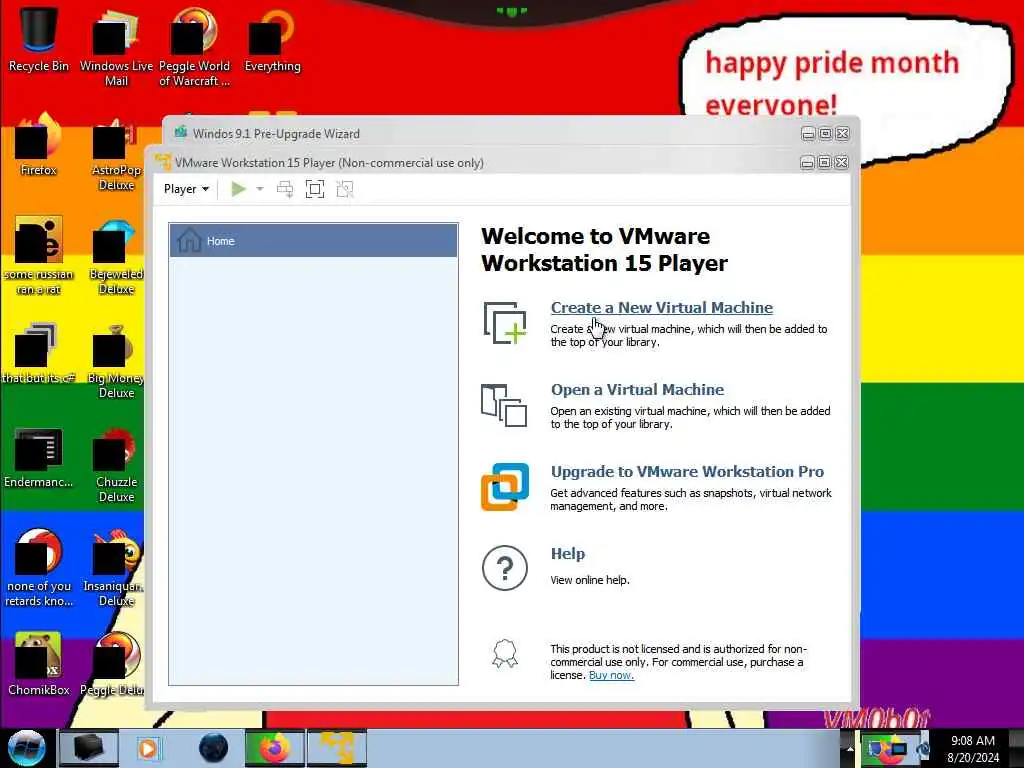This screenshot has width=1024, height=768.
Task: Select the Endermanc... desktop icon
Action: point(39,457)
